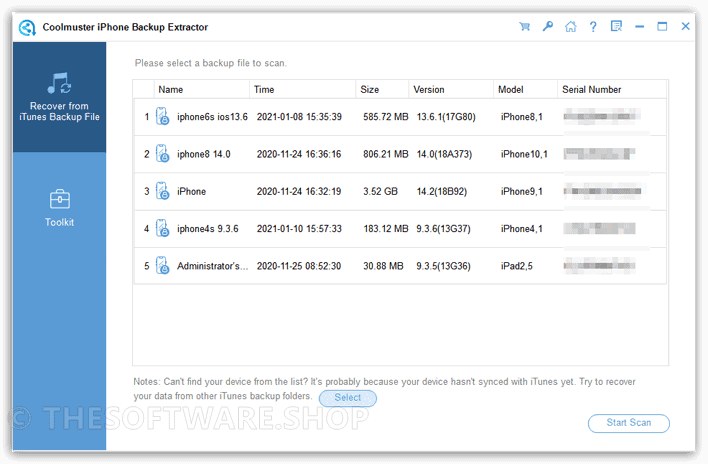Screen dimensions: 708x464
Task: Click the blurred serial number for iPad2,5
Action: coord(600,266)
